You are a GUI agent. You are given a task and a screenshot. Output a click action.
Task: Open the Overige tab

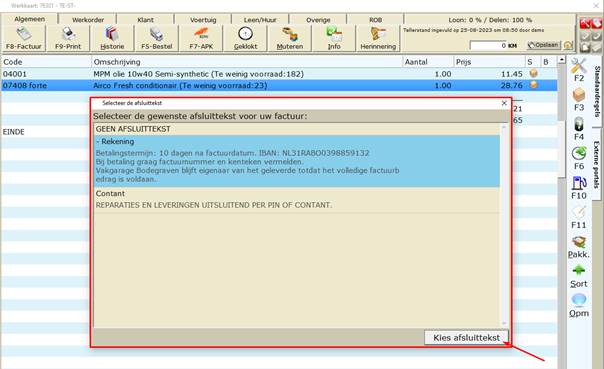click(x=318, y=20)
